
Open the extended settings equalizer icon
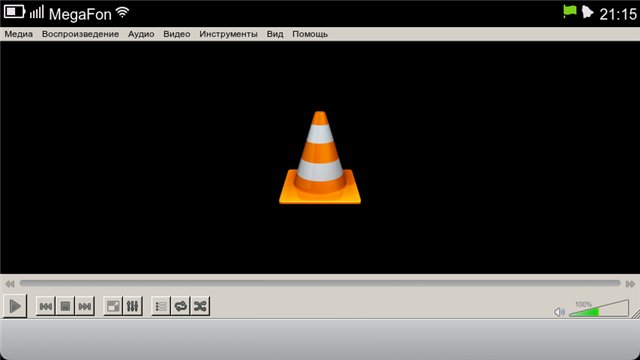pos(133,306)
